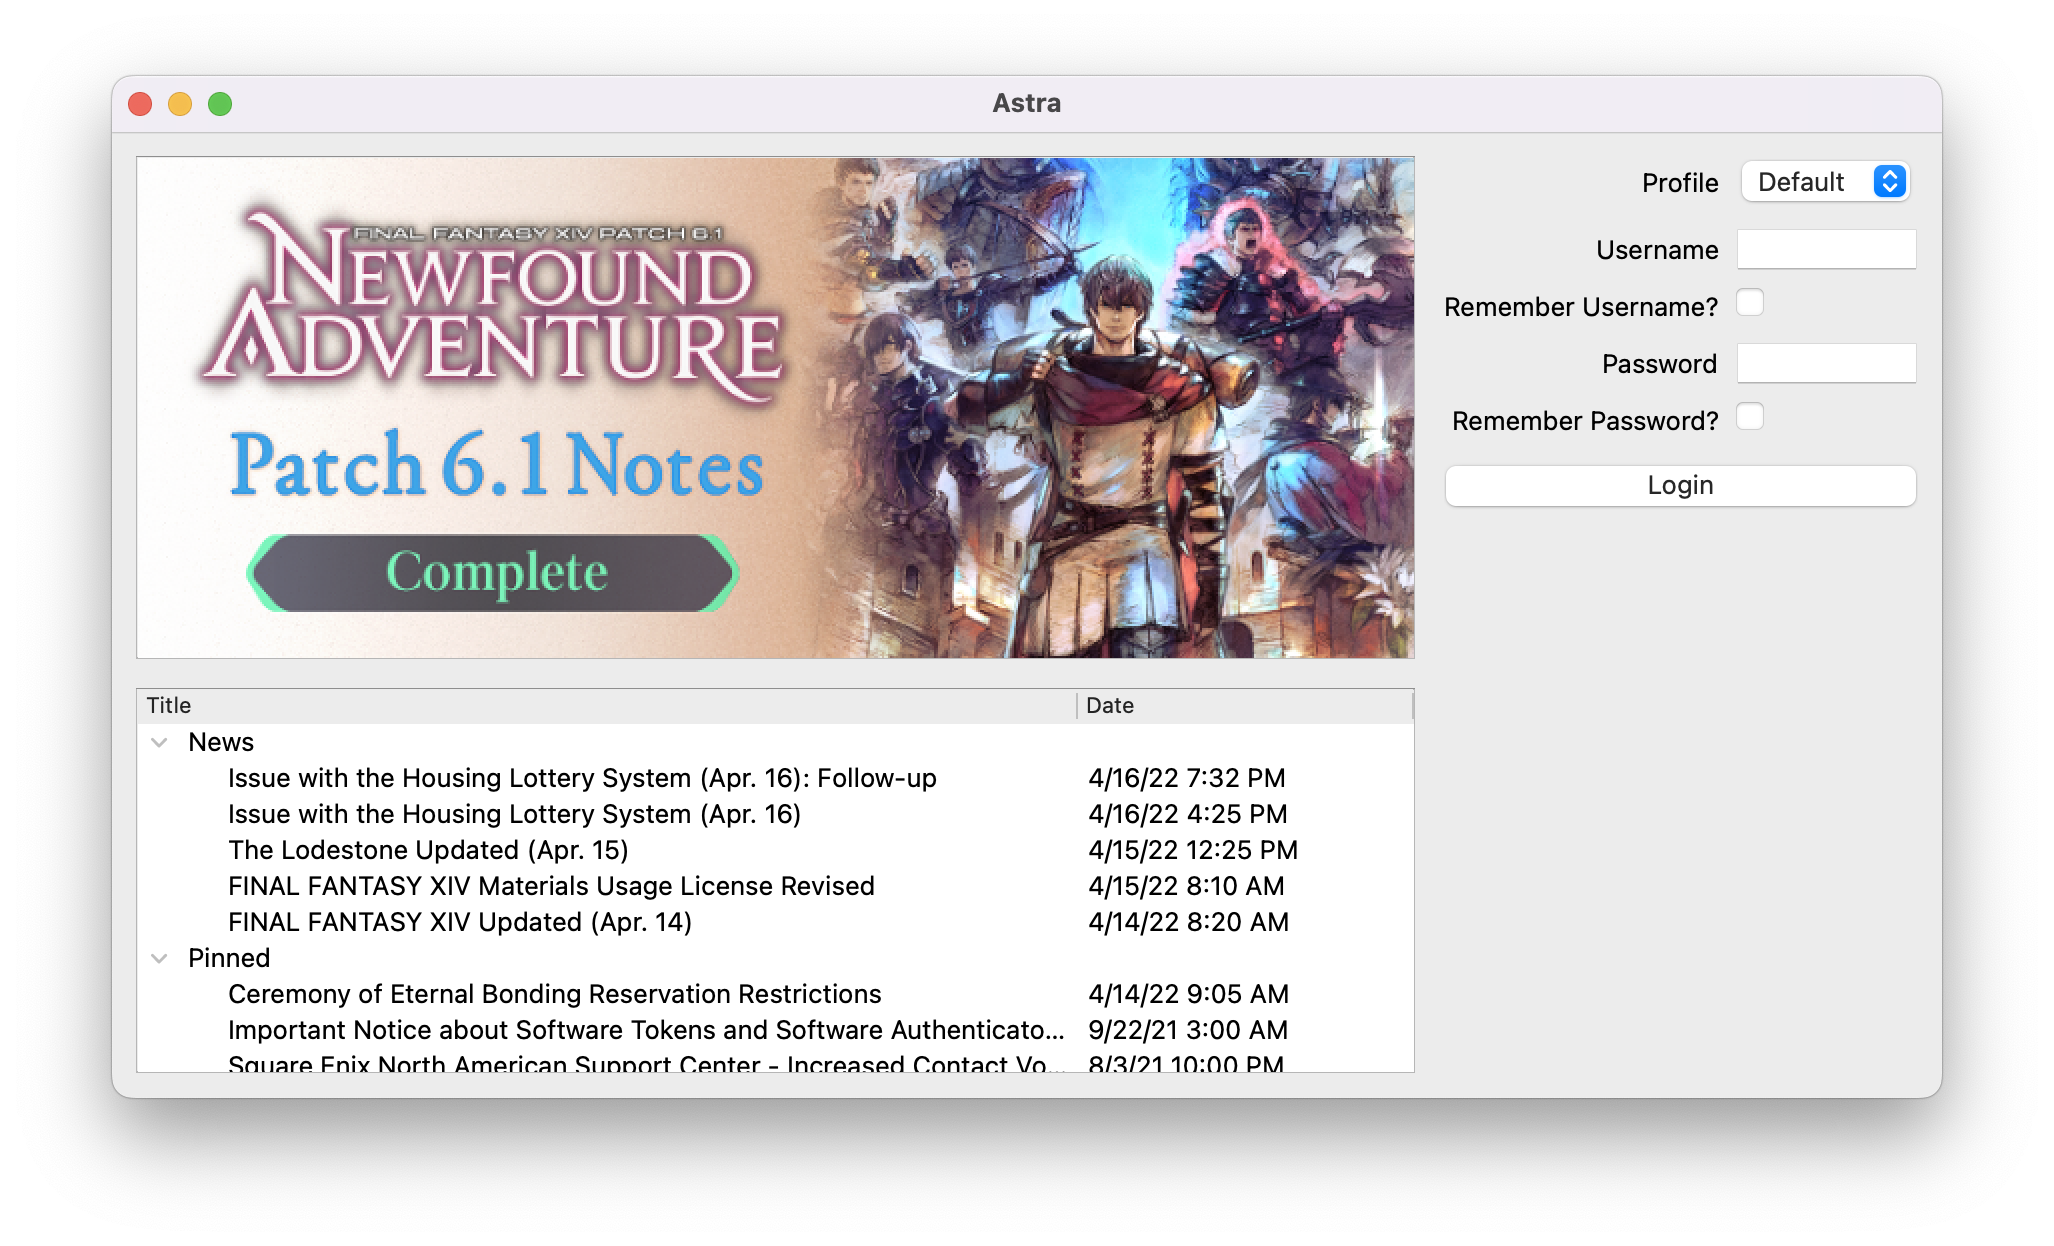2054x1246 pixels.
Task: Select the 'Pinned' category row label
Action: [x=229, y=958]
